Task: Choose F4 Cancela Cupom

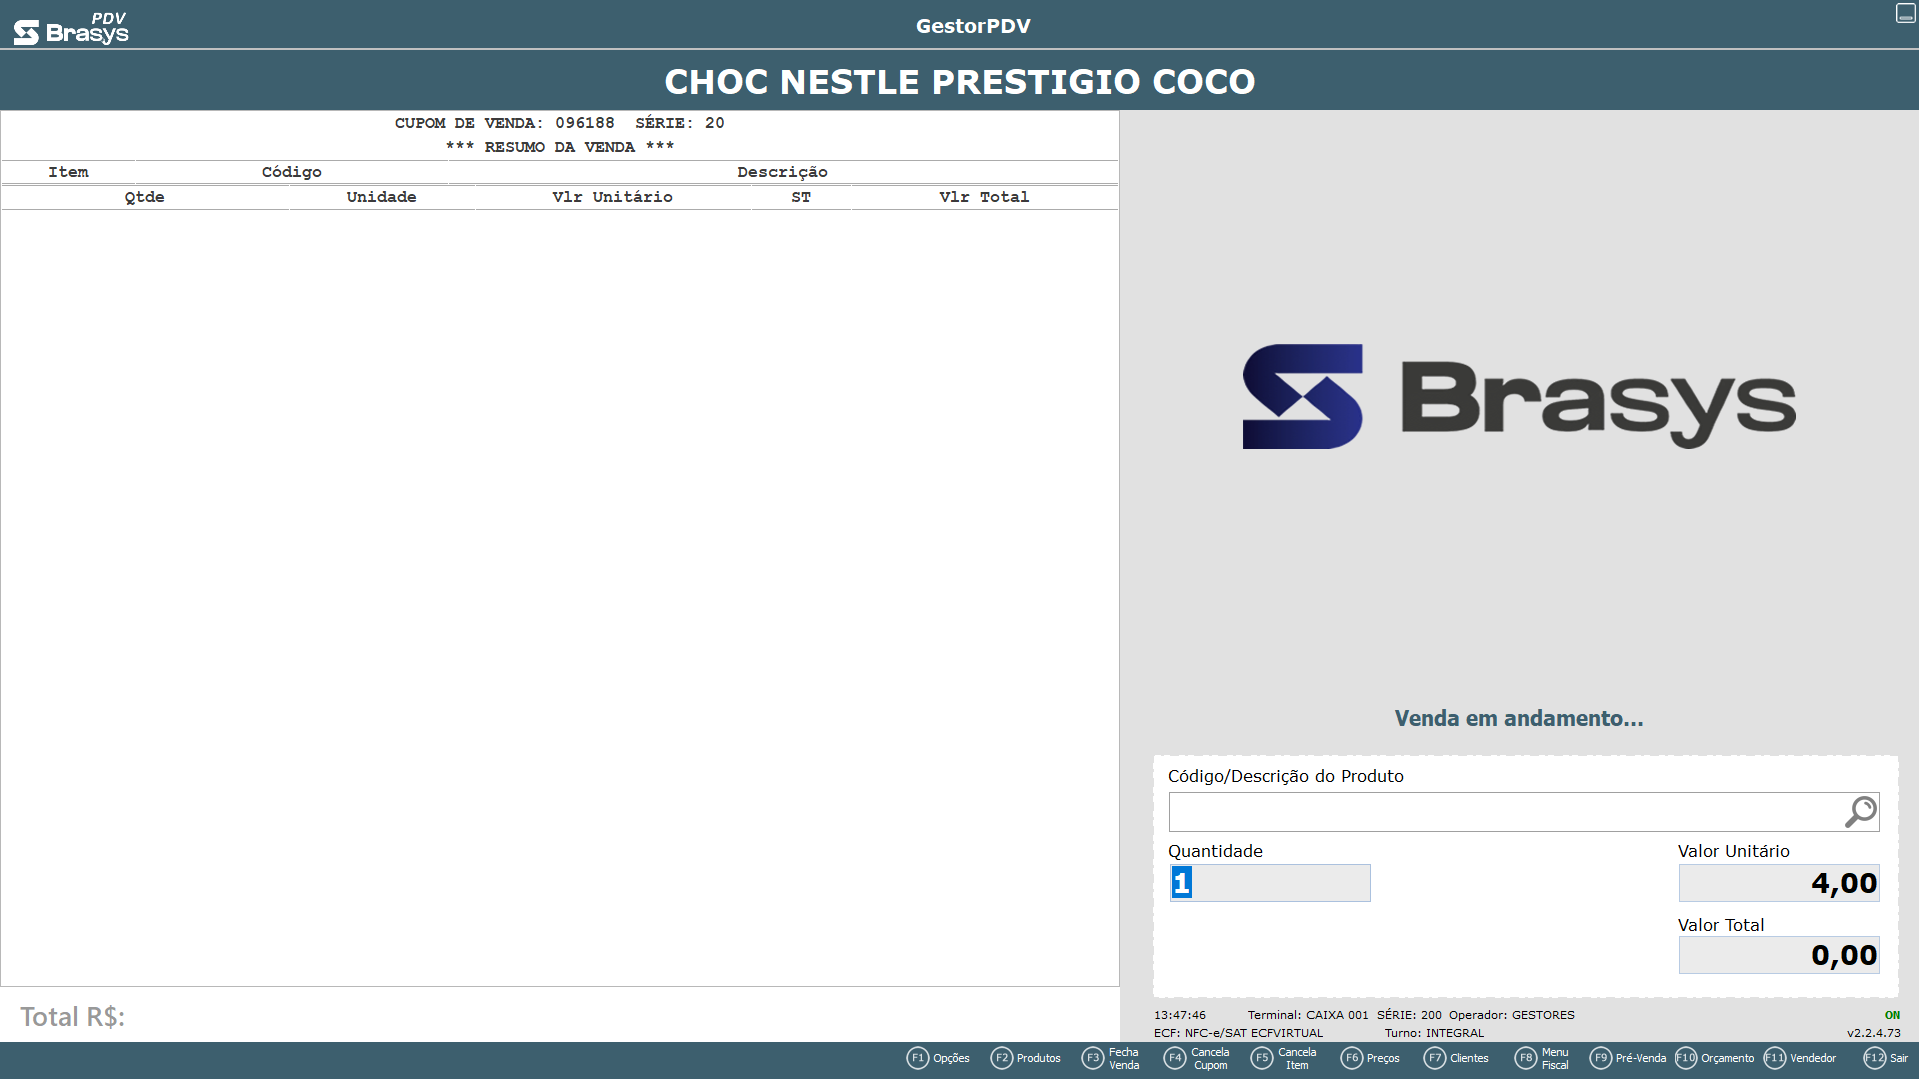Action: [x=1196, y=1058]
